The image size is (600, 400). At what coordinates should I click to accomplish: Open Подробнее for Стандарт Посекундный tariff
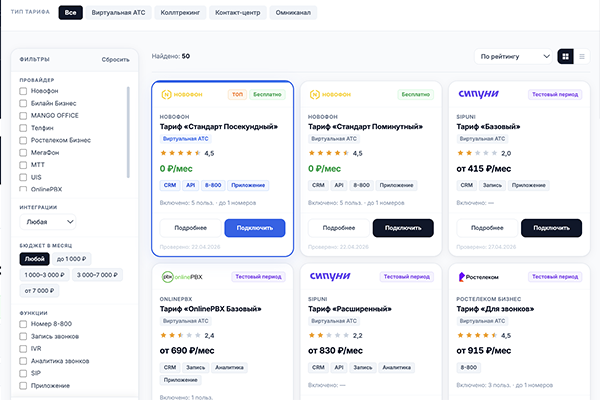point(191,228)
